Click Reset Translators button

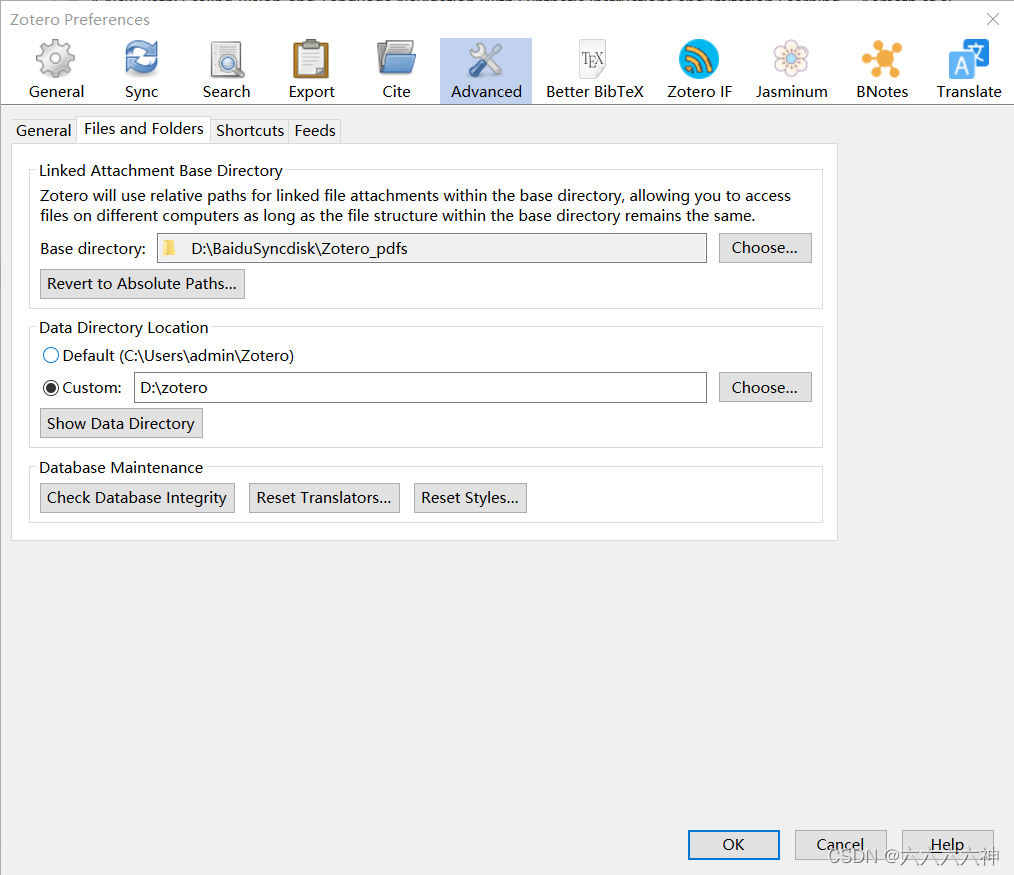pos(324,498)
